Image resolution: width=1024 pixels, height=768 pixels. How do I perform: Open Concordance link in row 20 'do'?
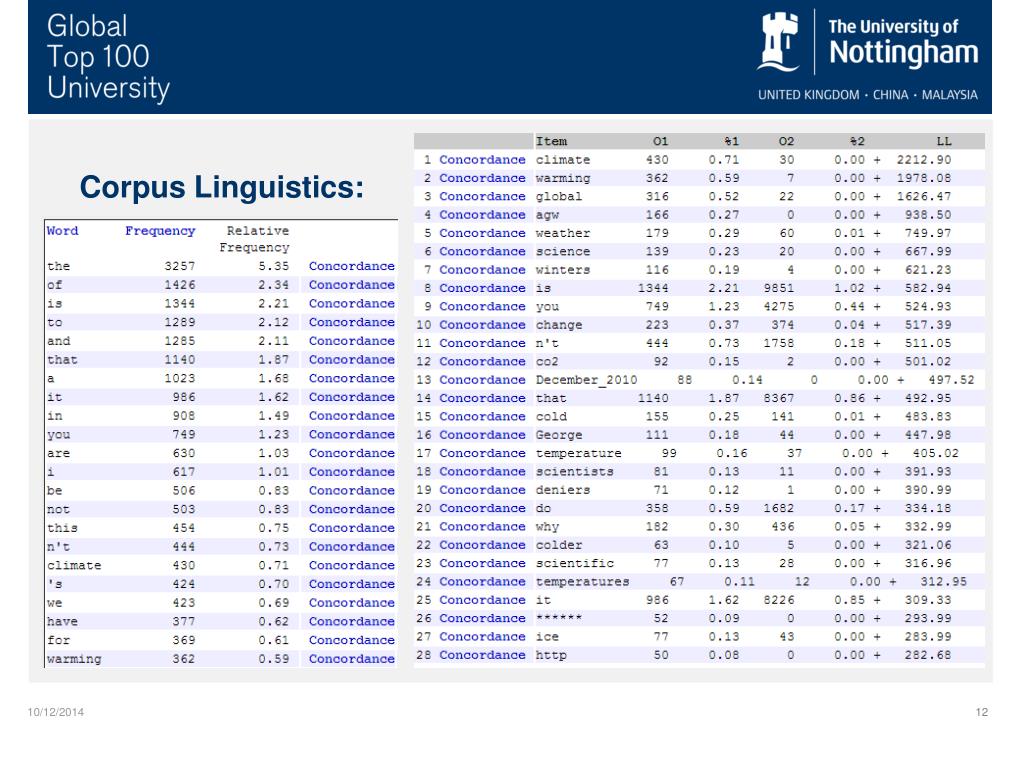pos(482,508)
